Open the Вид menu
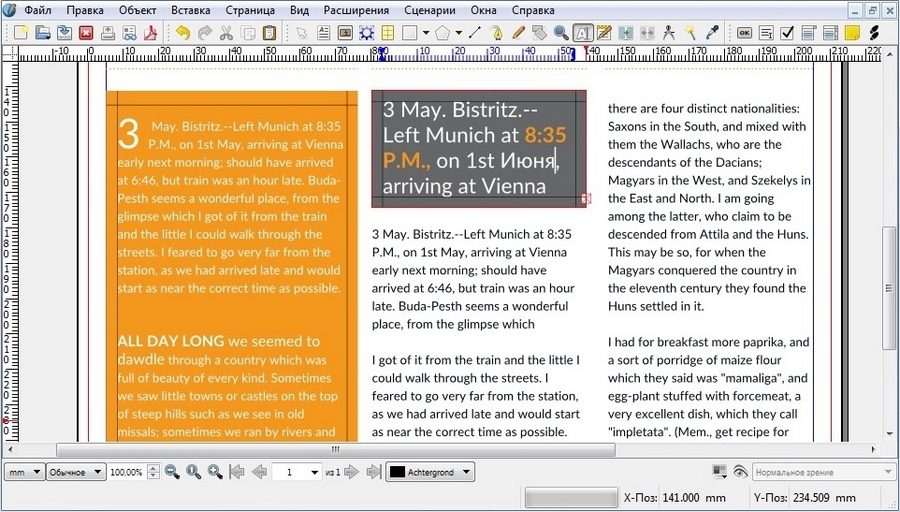 299,10
